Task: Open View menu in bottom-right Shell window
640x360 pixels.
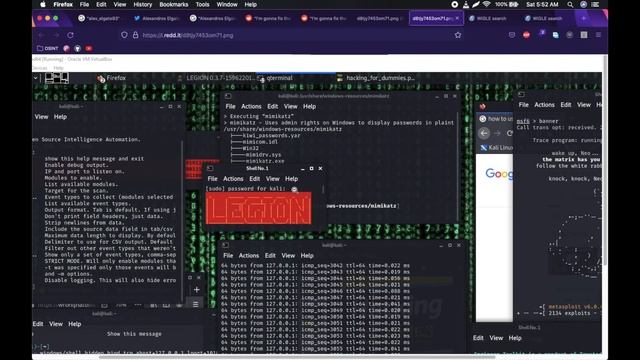Action: pyautogui.click(x=496, y=338)
